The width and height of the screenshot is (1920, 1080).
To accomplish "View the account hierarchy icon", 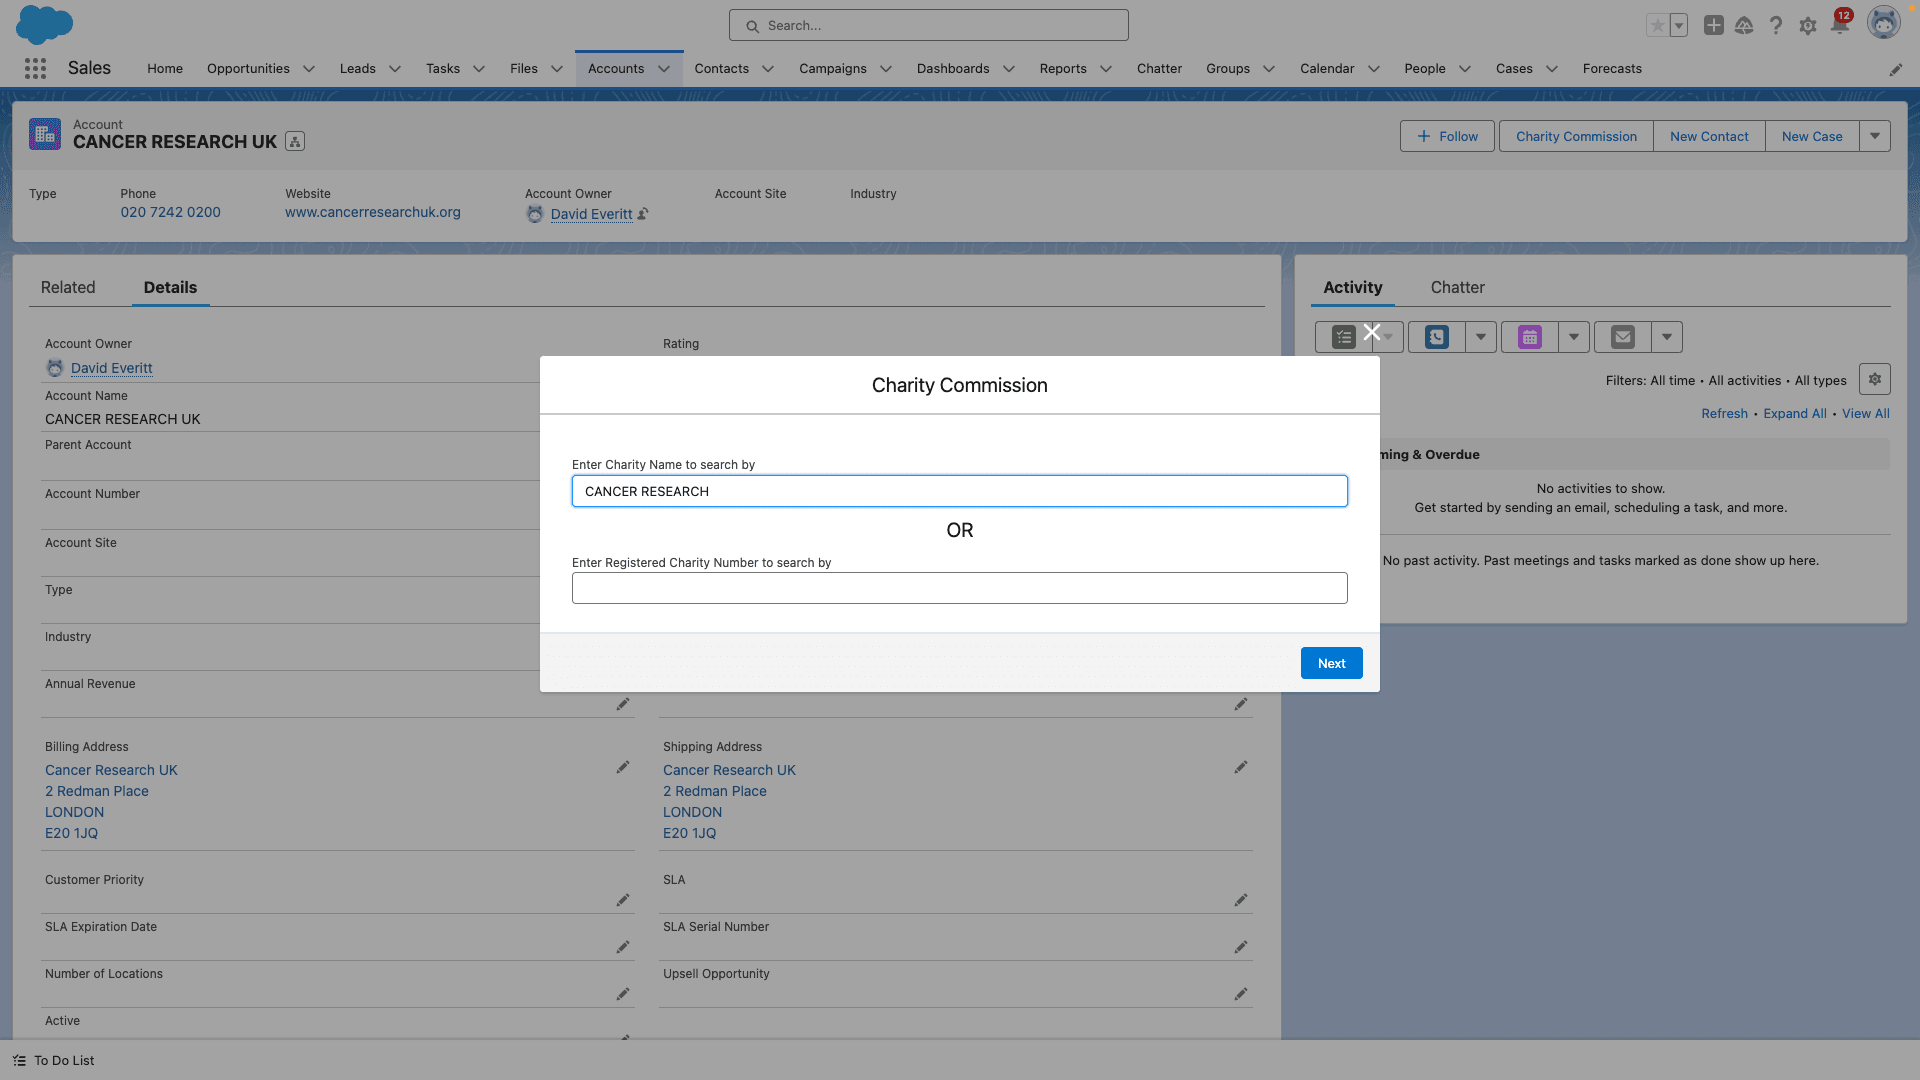I will (x=295, y=142).
